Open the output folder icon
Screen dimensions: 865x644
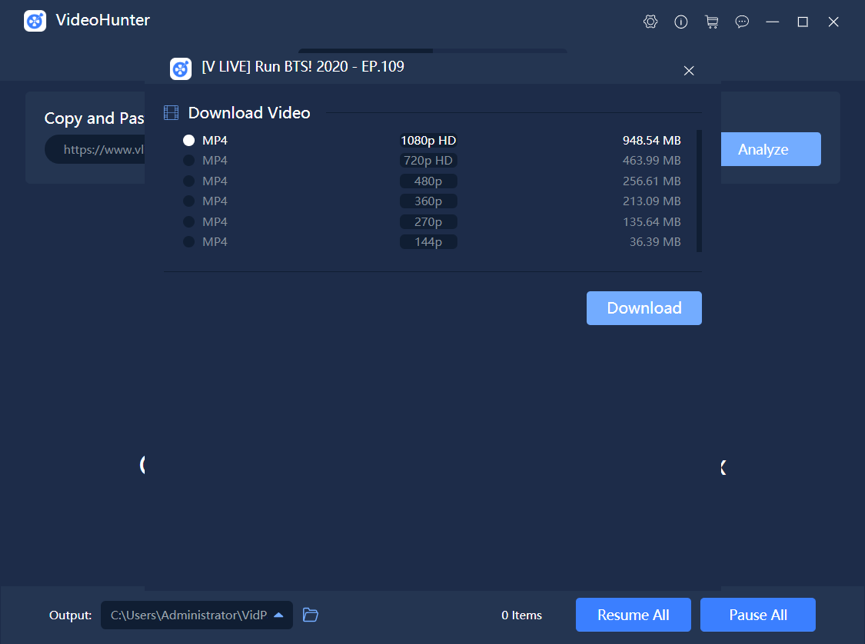311,615
